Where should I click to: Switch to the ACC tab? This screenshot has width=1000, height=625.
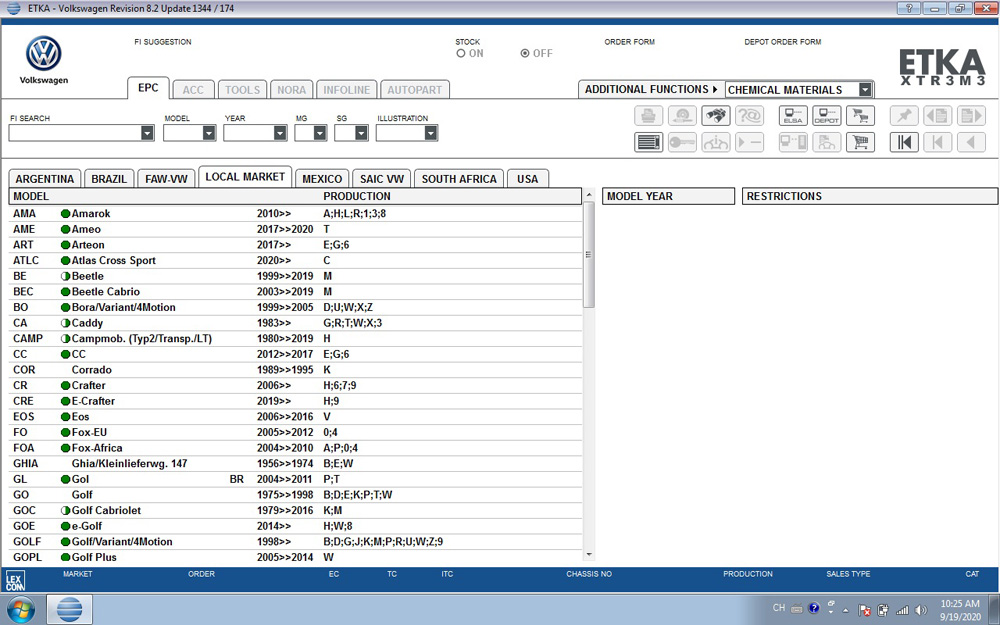click(193, 90)
